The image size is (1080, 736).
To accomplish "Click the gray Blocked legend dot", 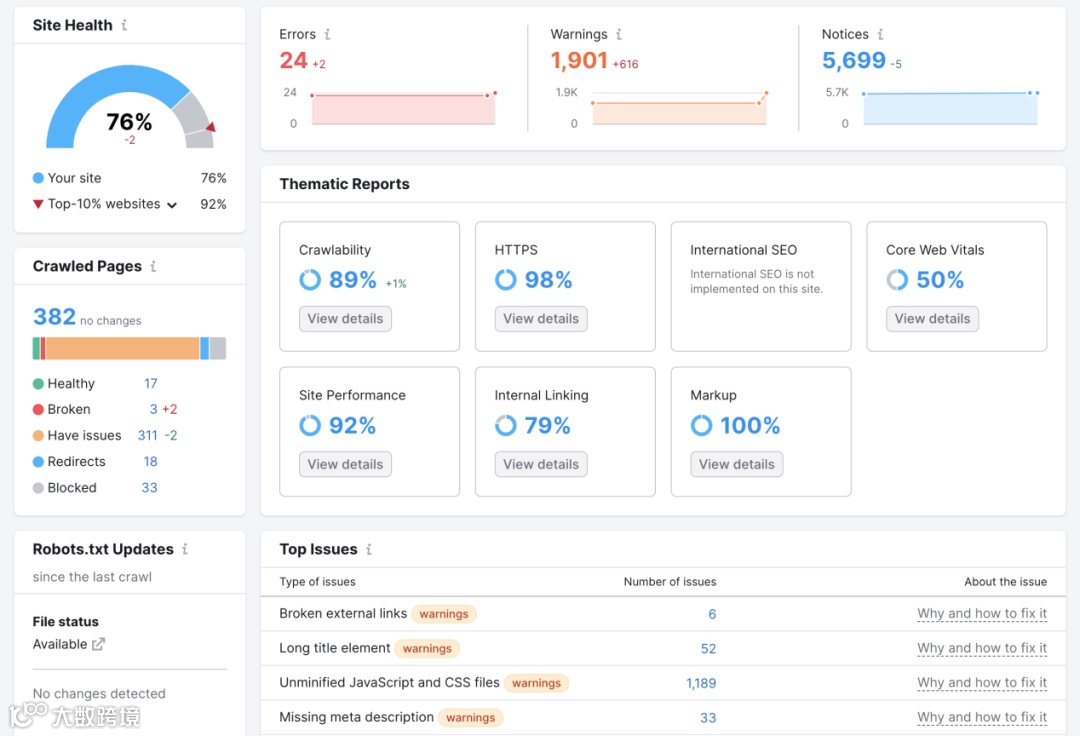I will point(38,487).
